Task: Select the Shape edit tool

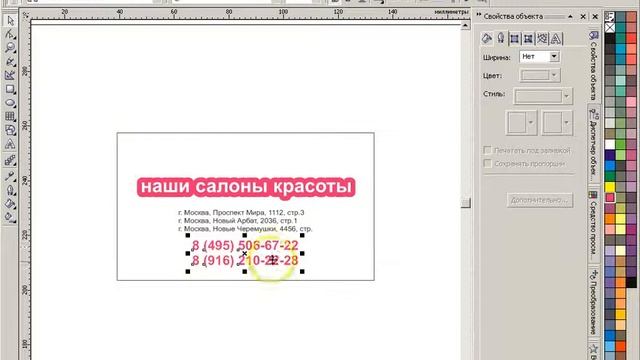Action: click(x=10, y=34)
